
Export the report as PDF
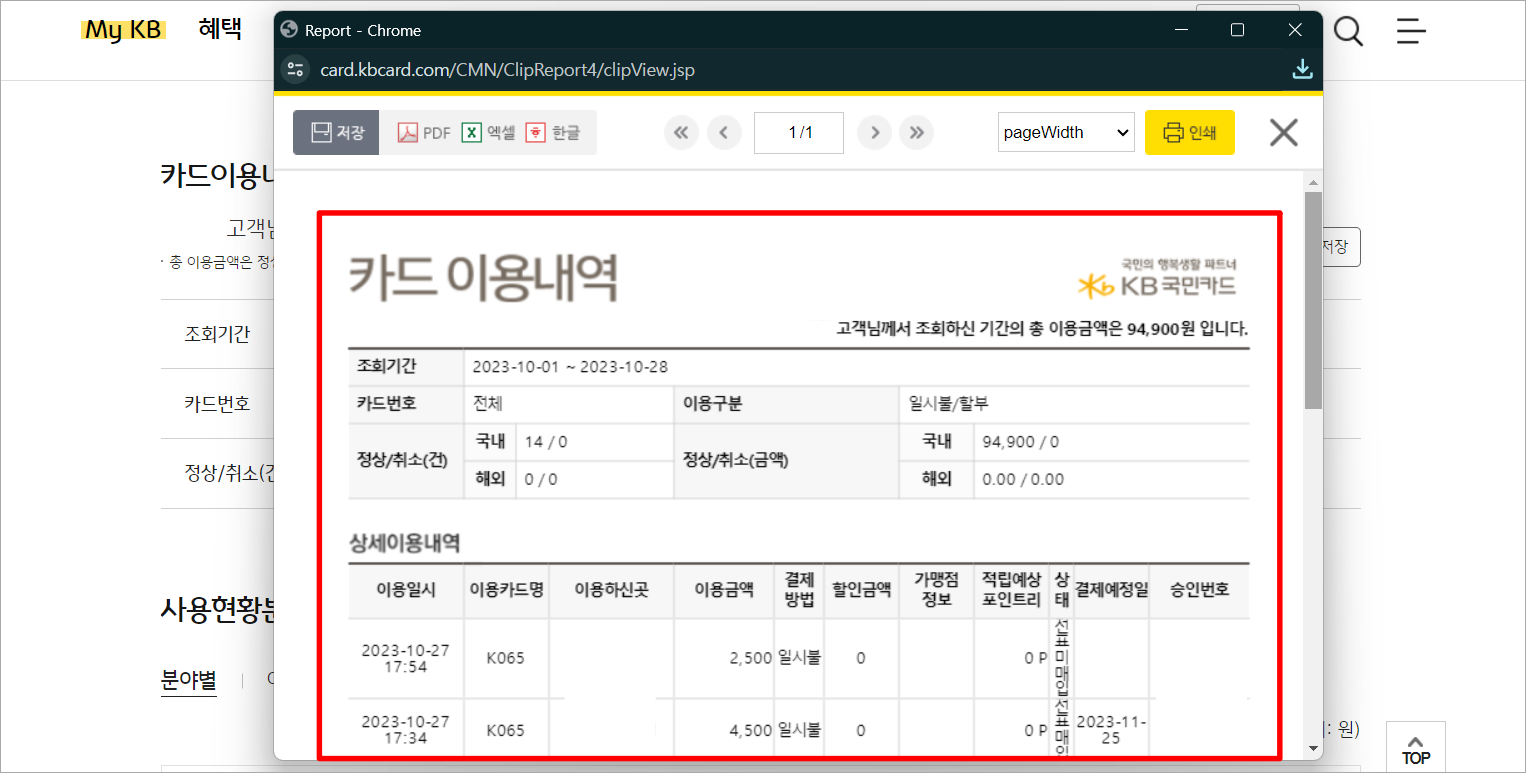pos(423,131)
